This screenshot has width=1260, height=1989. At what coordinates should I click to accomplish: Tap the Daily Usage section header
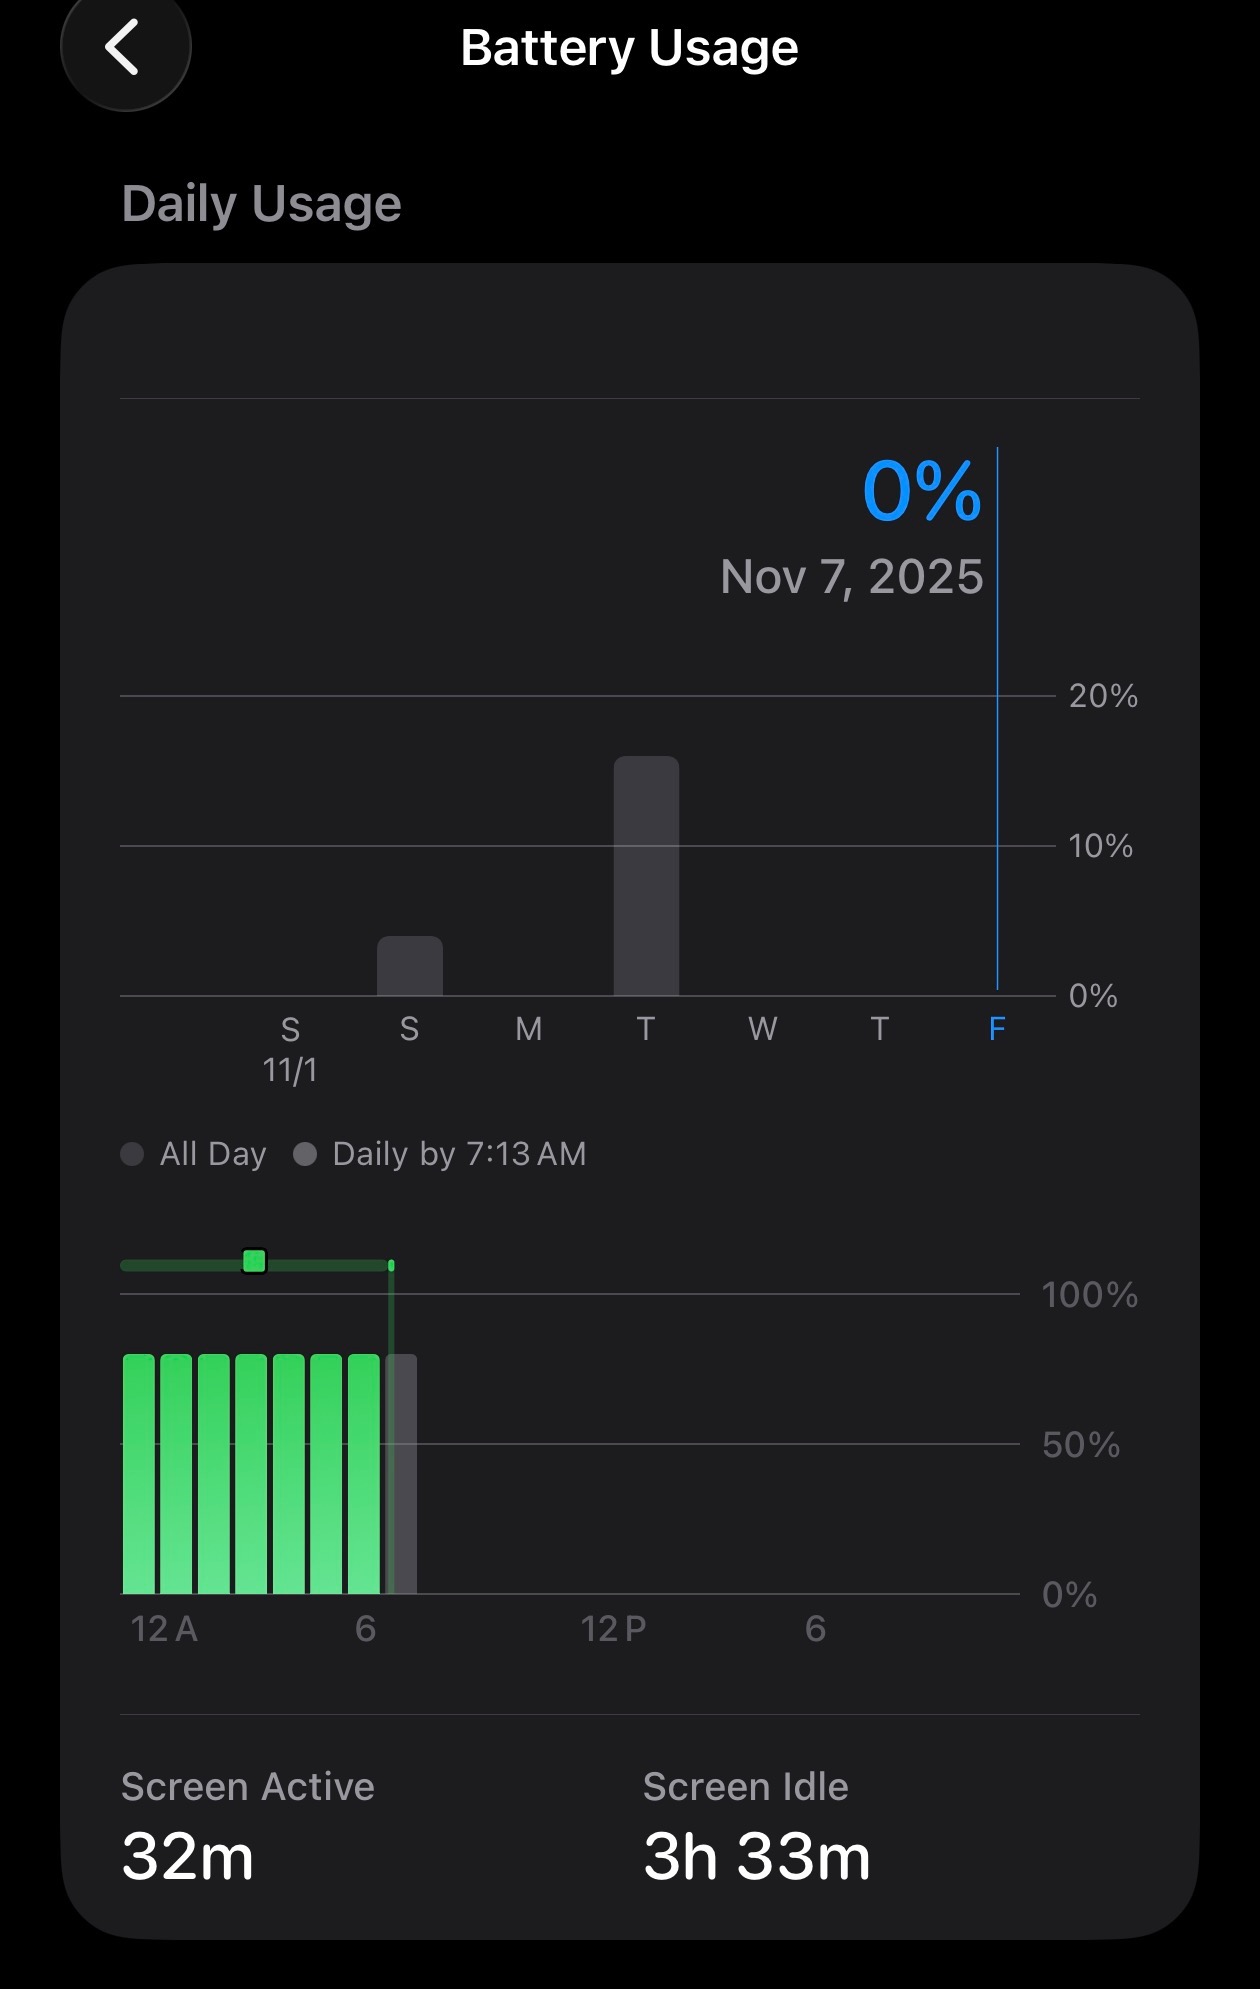pyautogui.click(x=261, y=204)
